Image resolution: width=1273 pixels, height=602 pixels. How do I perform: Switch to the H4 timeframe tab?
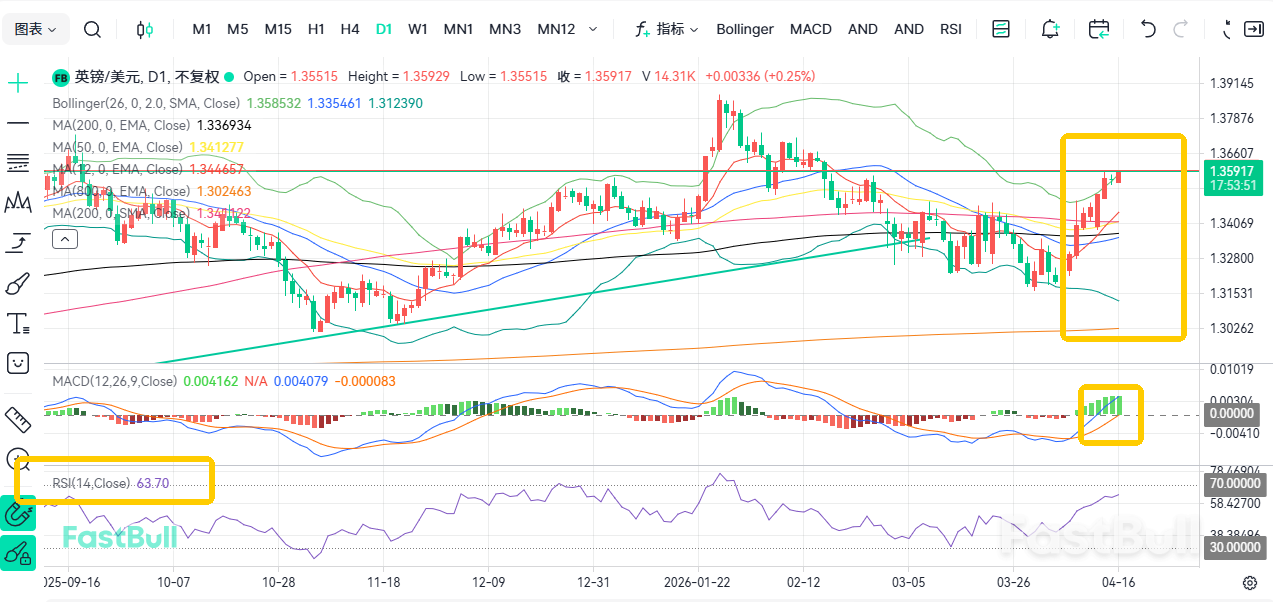(x=349, y=29)
